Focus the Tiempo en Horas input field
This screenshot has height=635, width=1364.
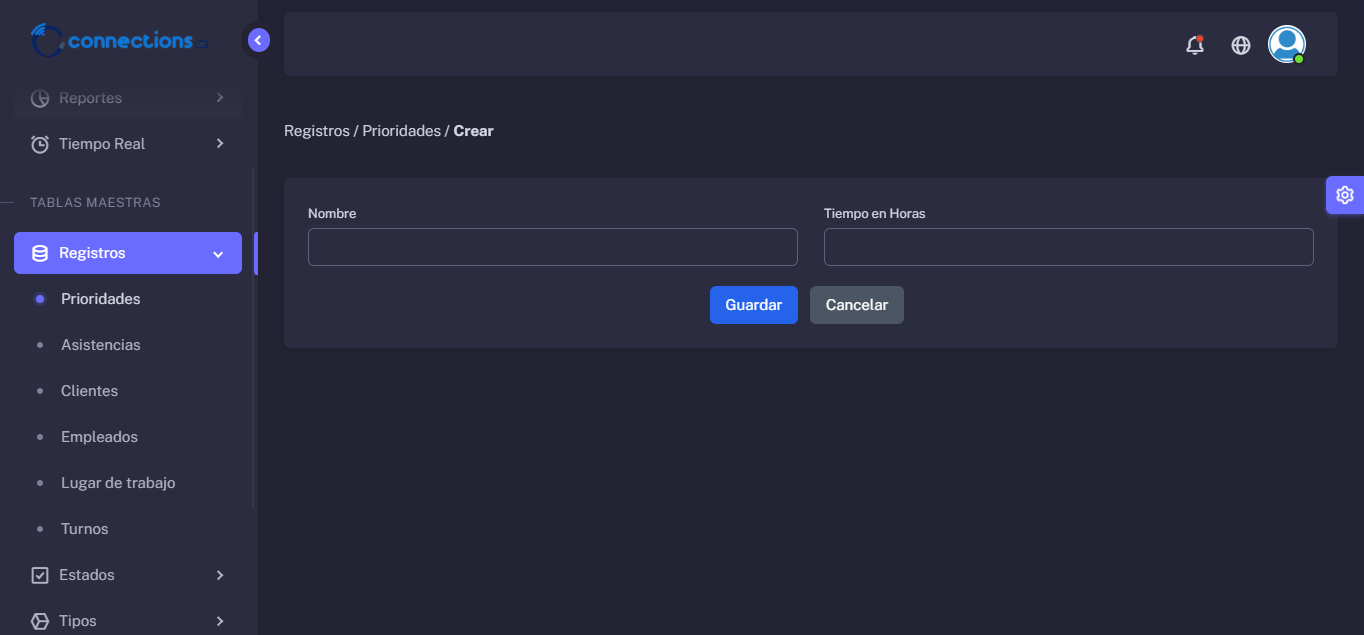1069,247
